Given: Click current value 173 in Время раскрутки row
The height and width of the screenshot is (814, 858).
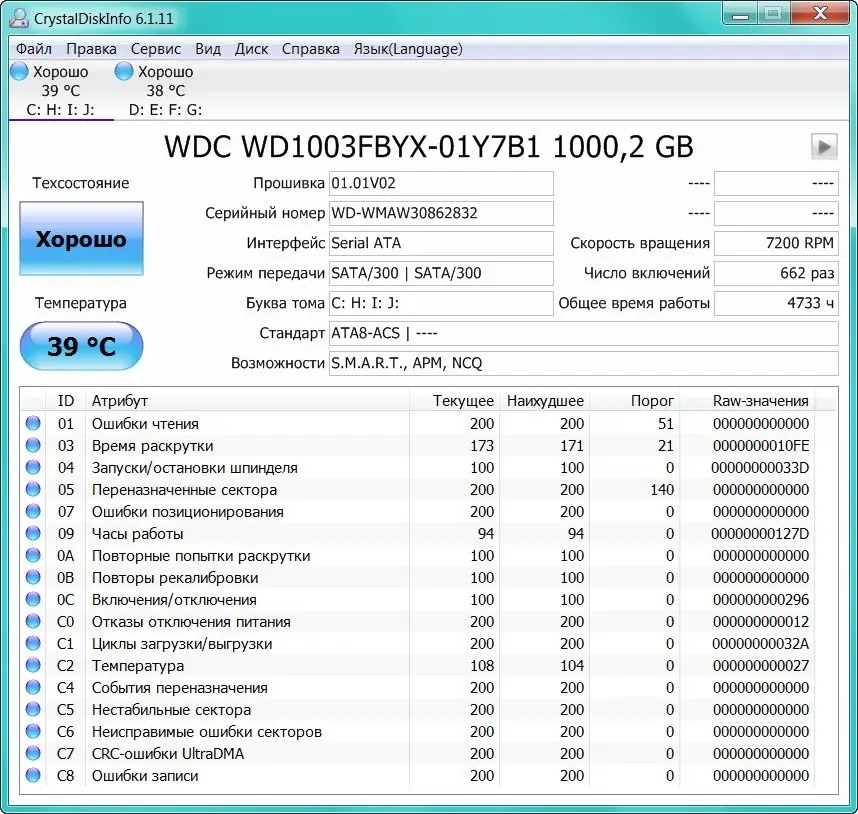Looking at the screenshot, I should (x=482, y=446).
